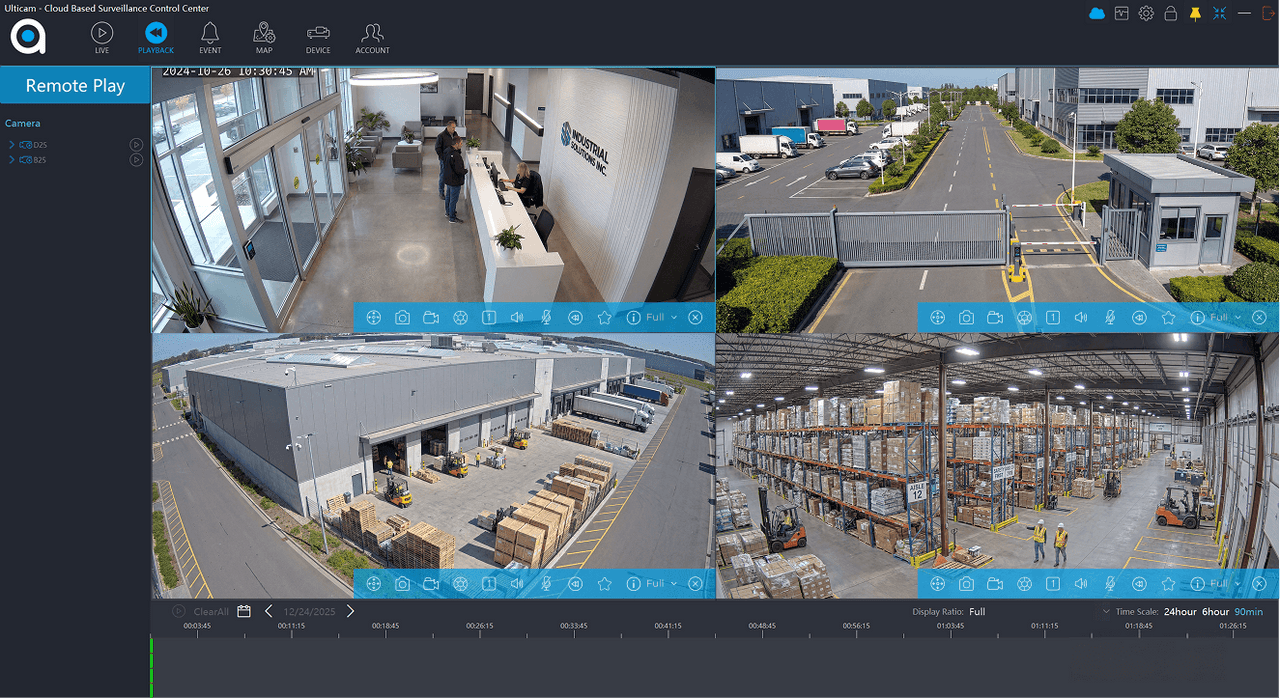
Task: Click the yellow pin icon in title bar
Action: [x=1195, y=13]
